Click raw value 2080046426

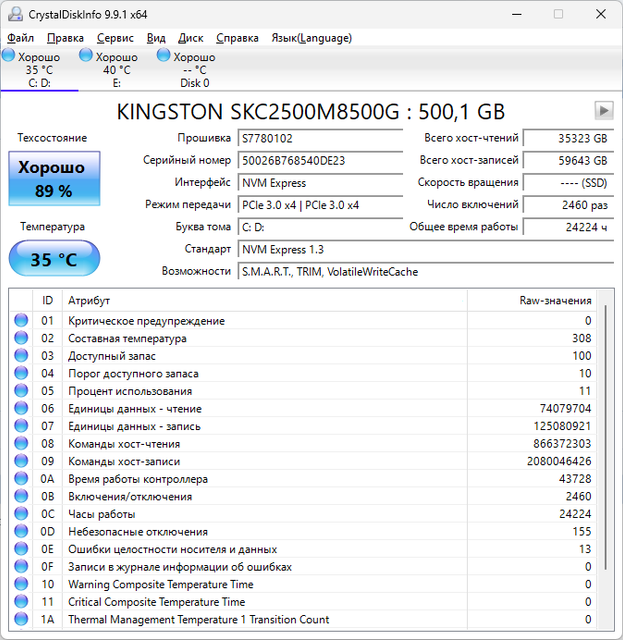click(x=559, y=461)
